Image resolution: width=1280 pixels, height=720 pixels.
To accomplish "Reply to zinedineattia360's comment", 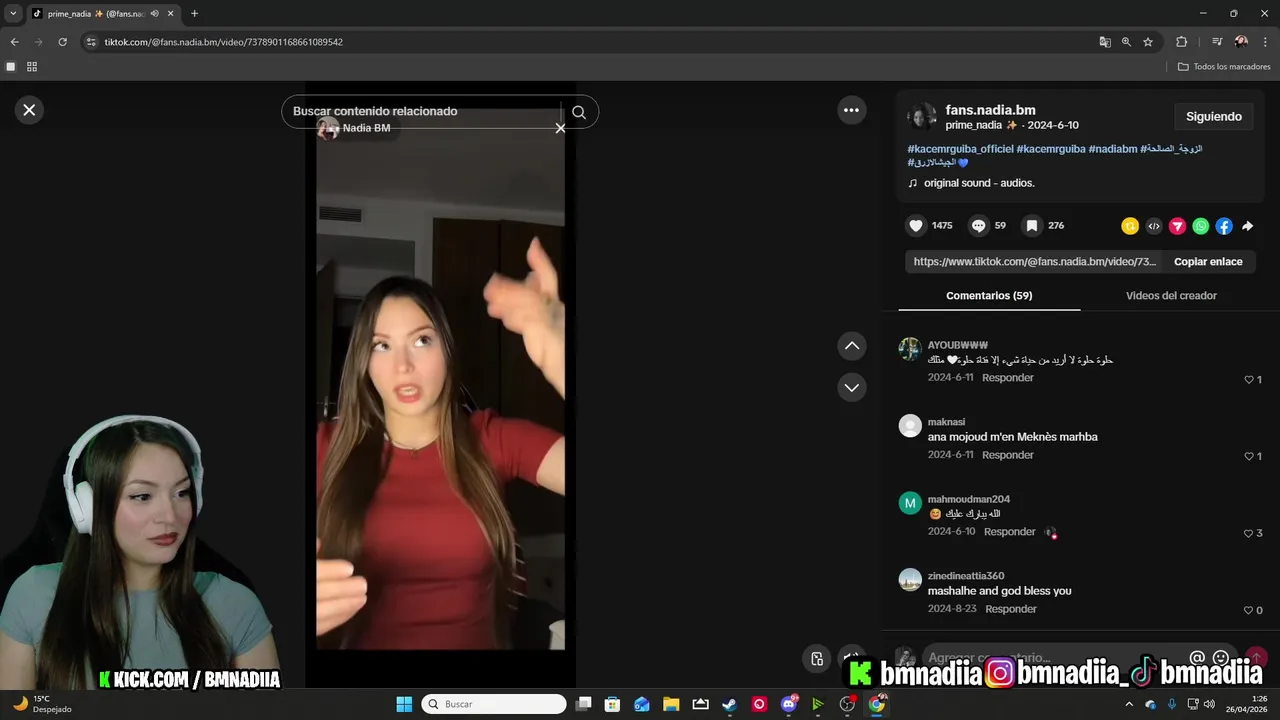I will point(1010,609).
